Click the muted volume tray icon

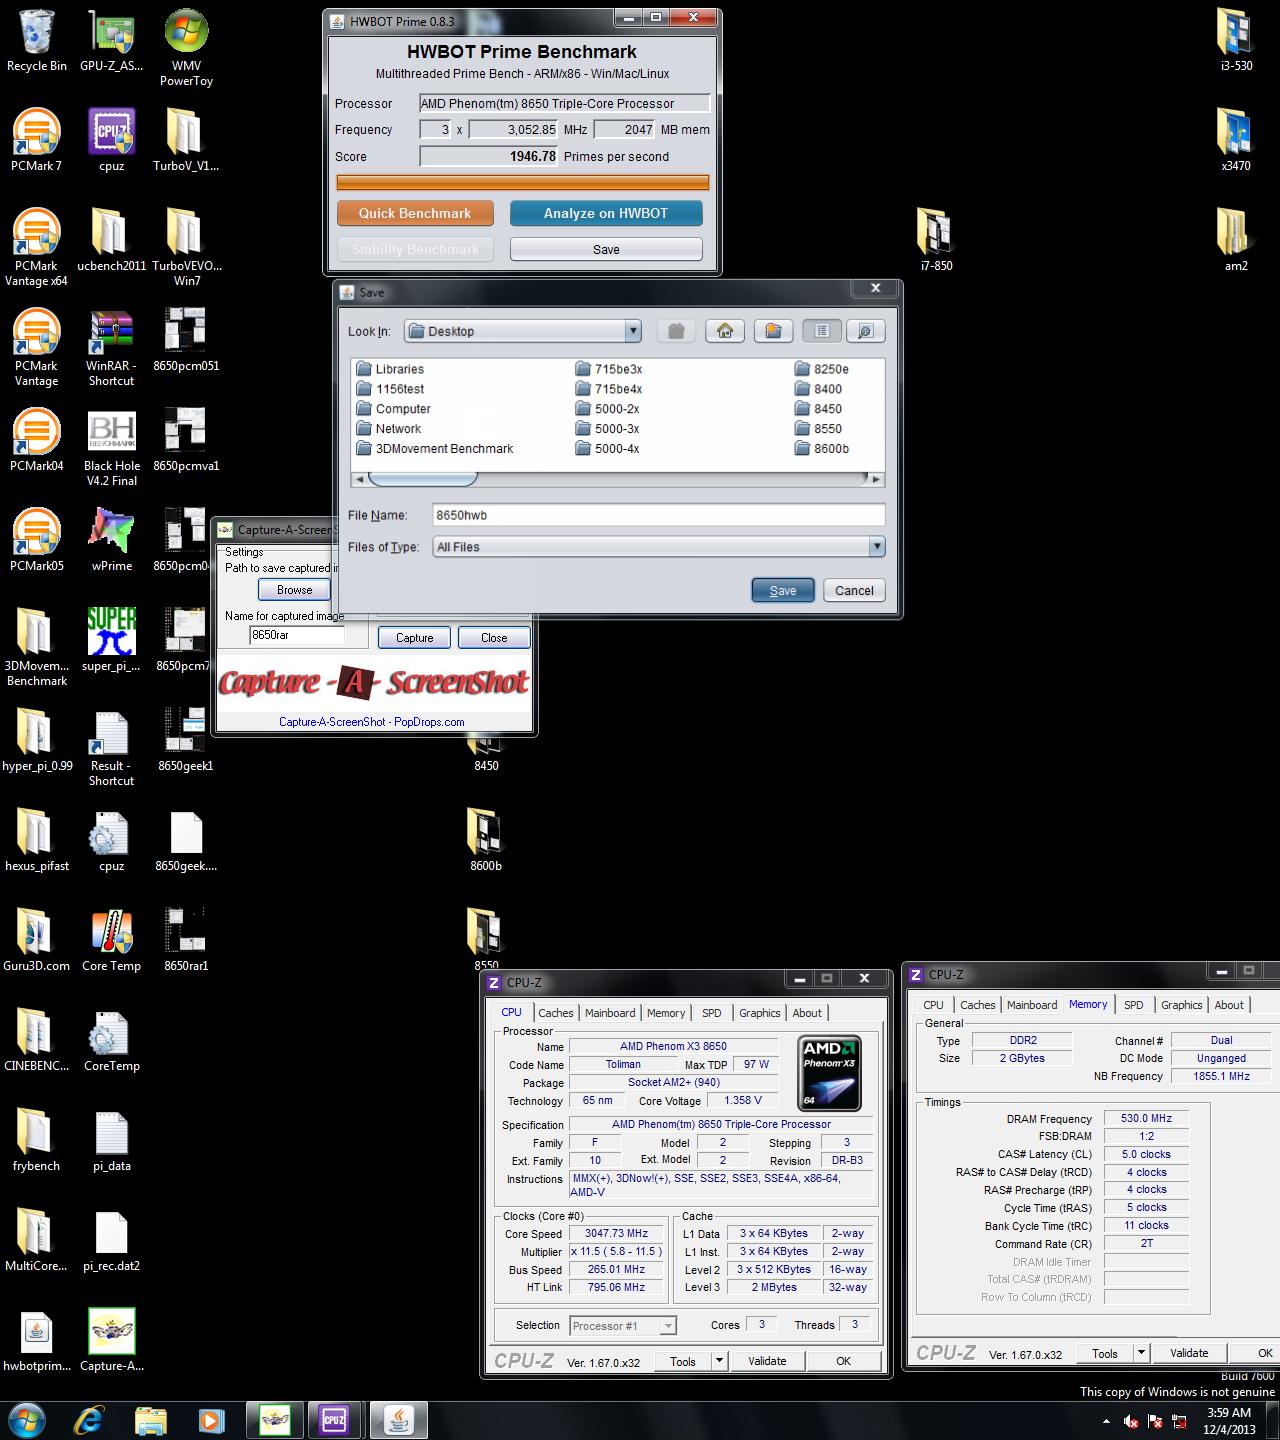coord(1131,1421)
